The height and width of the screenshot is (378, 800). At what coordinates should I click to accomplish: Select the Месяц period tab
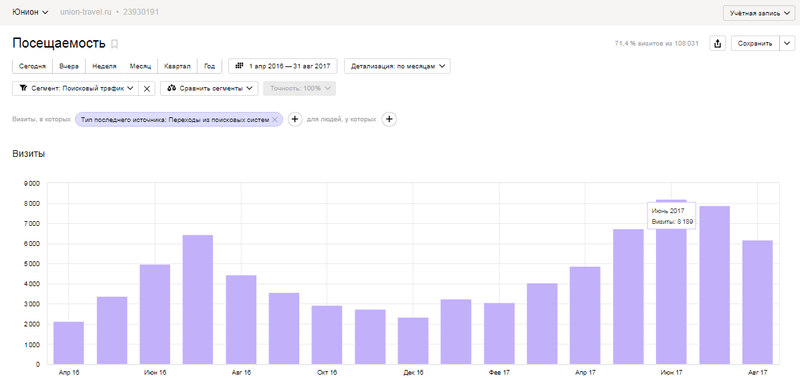click(140, 66)
